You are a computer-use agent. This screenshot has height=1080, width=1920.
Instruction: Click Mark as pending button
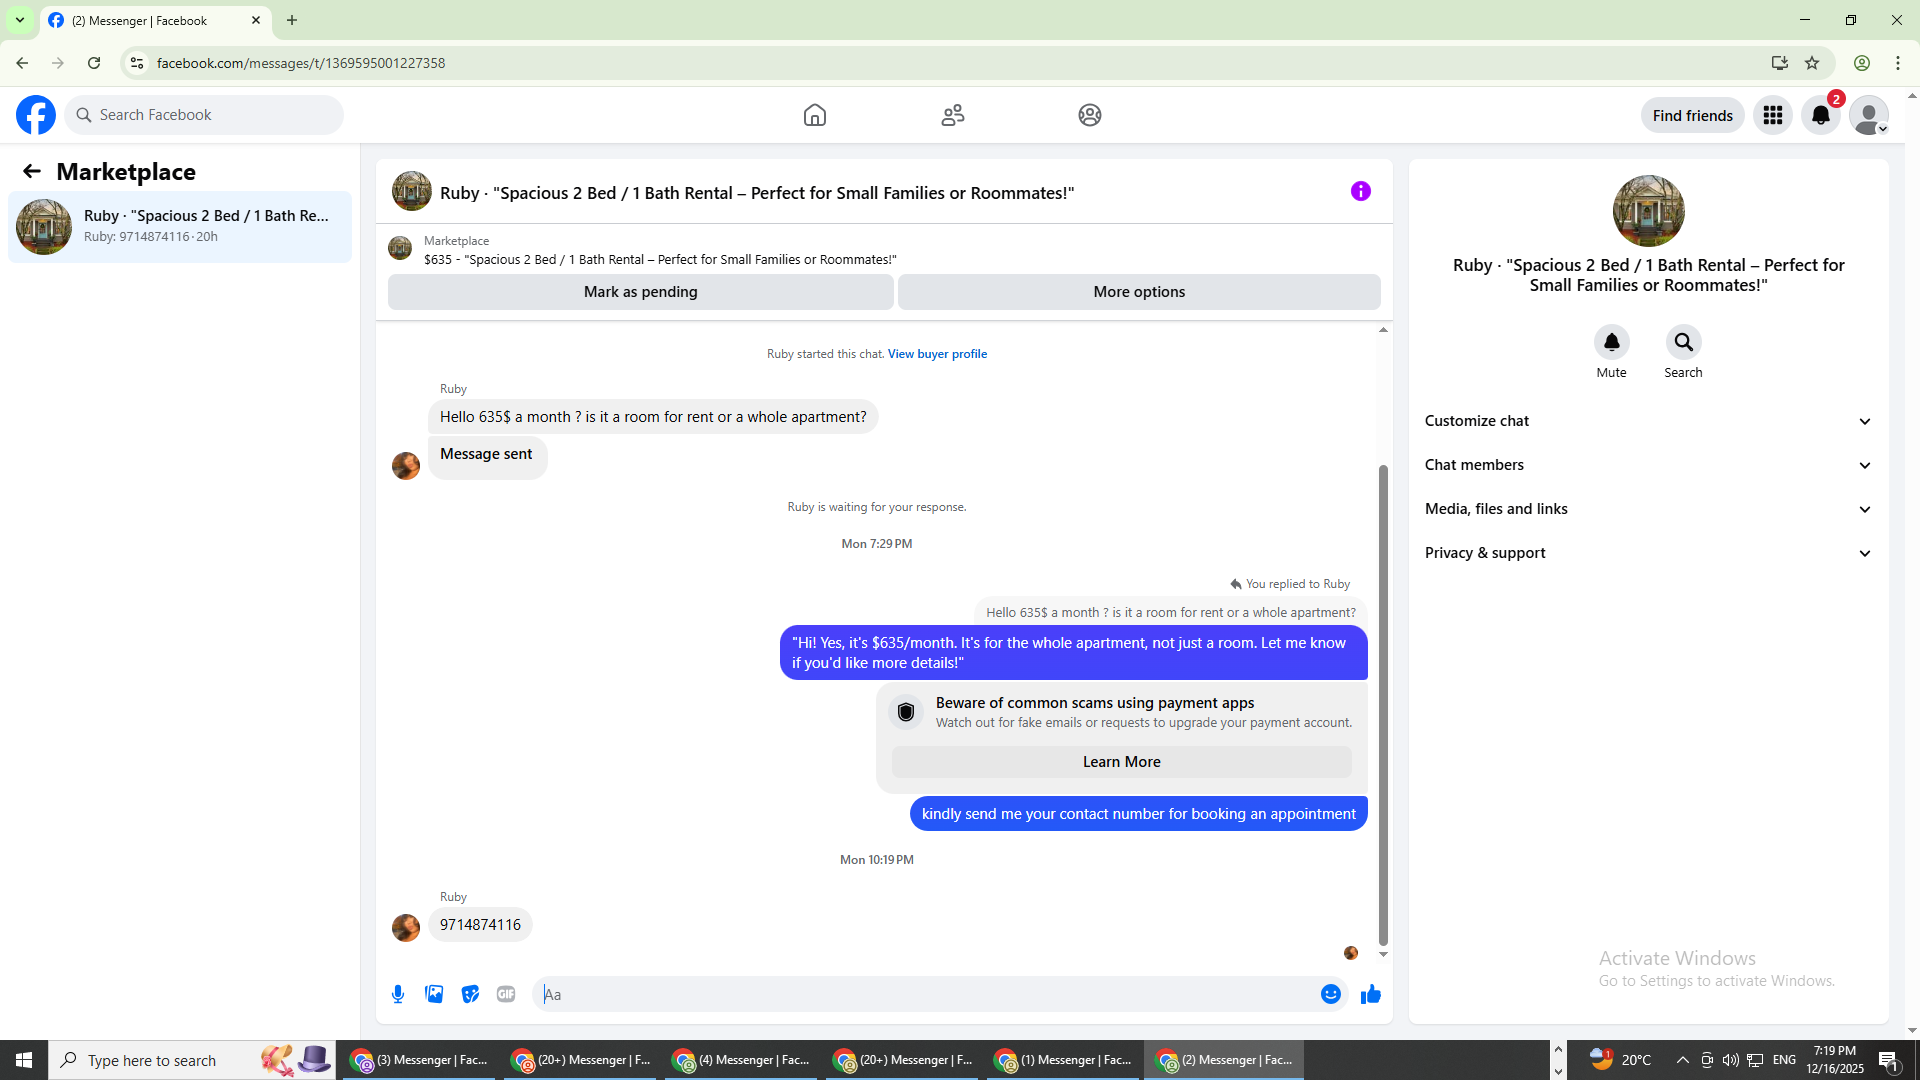point(641,292)
